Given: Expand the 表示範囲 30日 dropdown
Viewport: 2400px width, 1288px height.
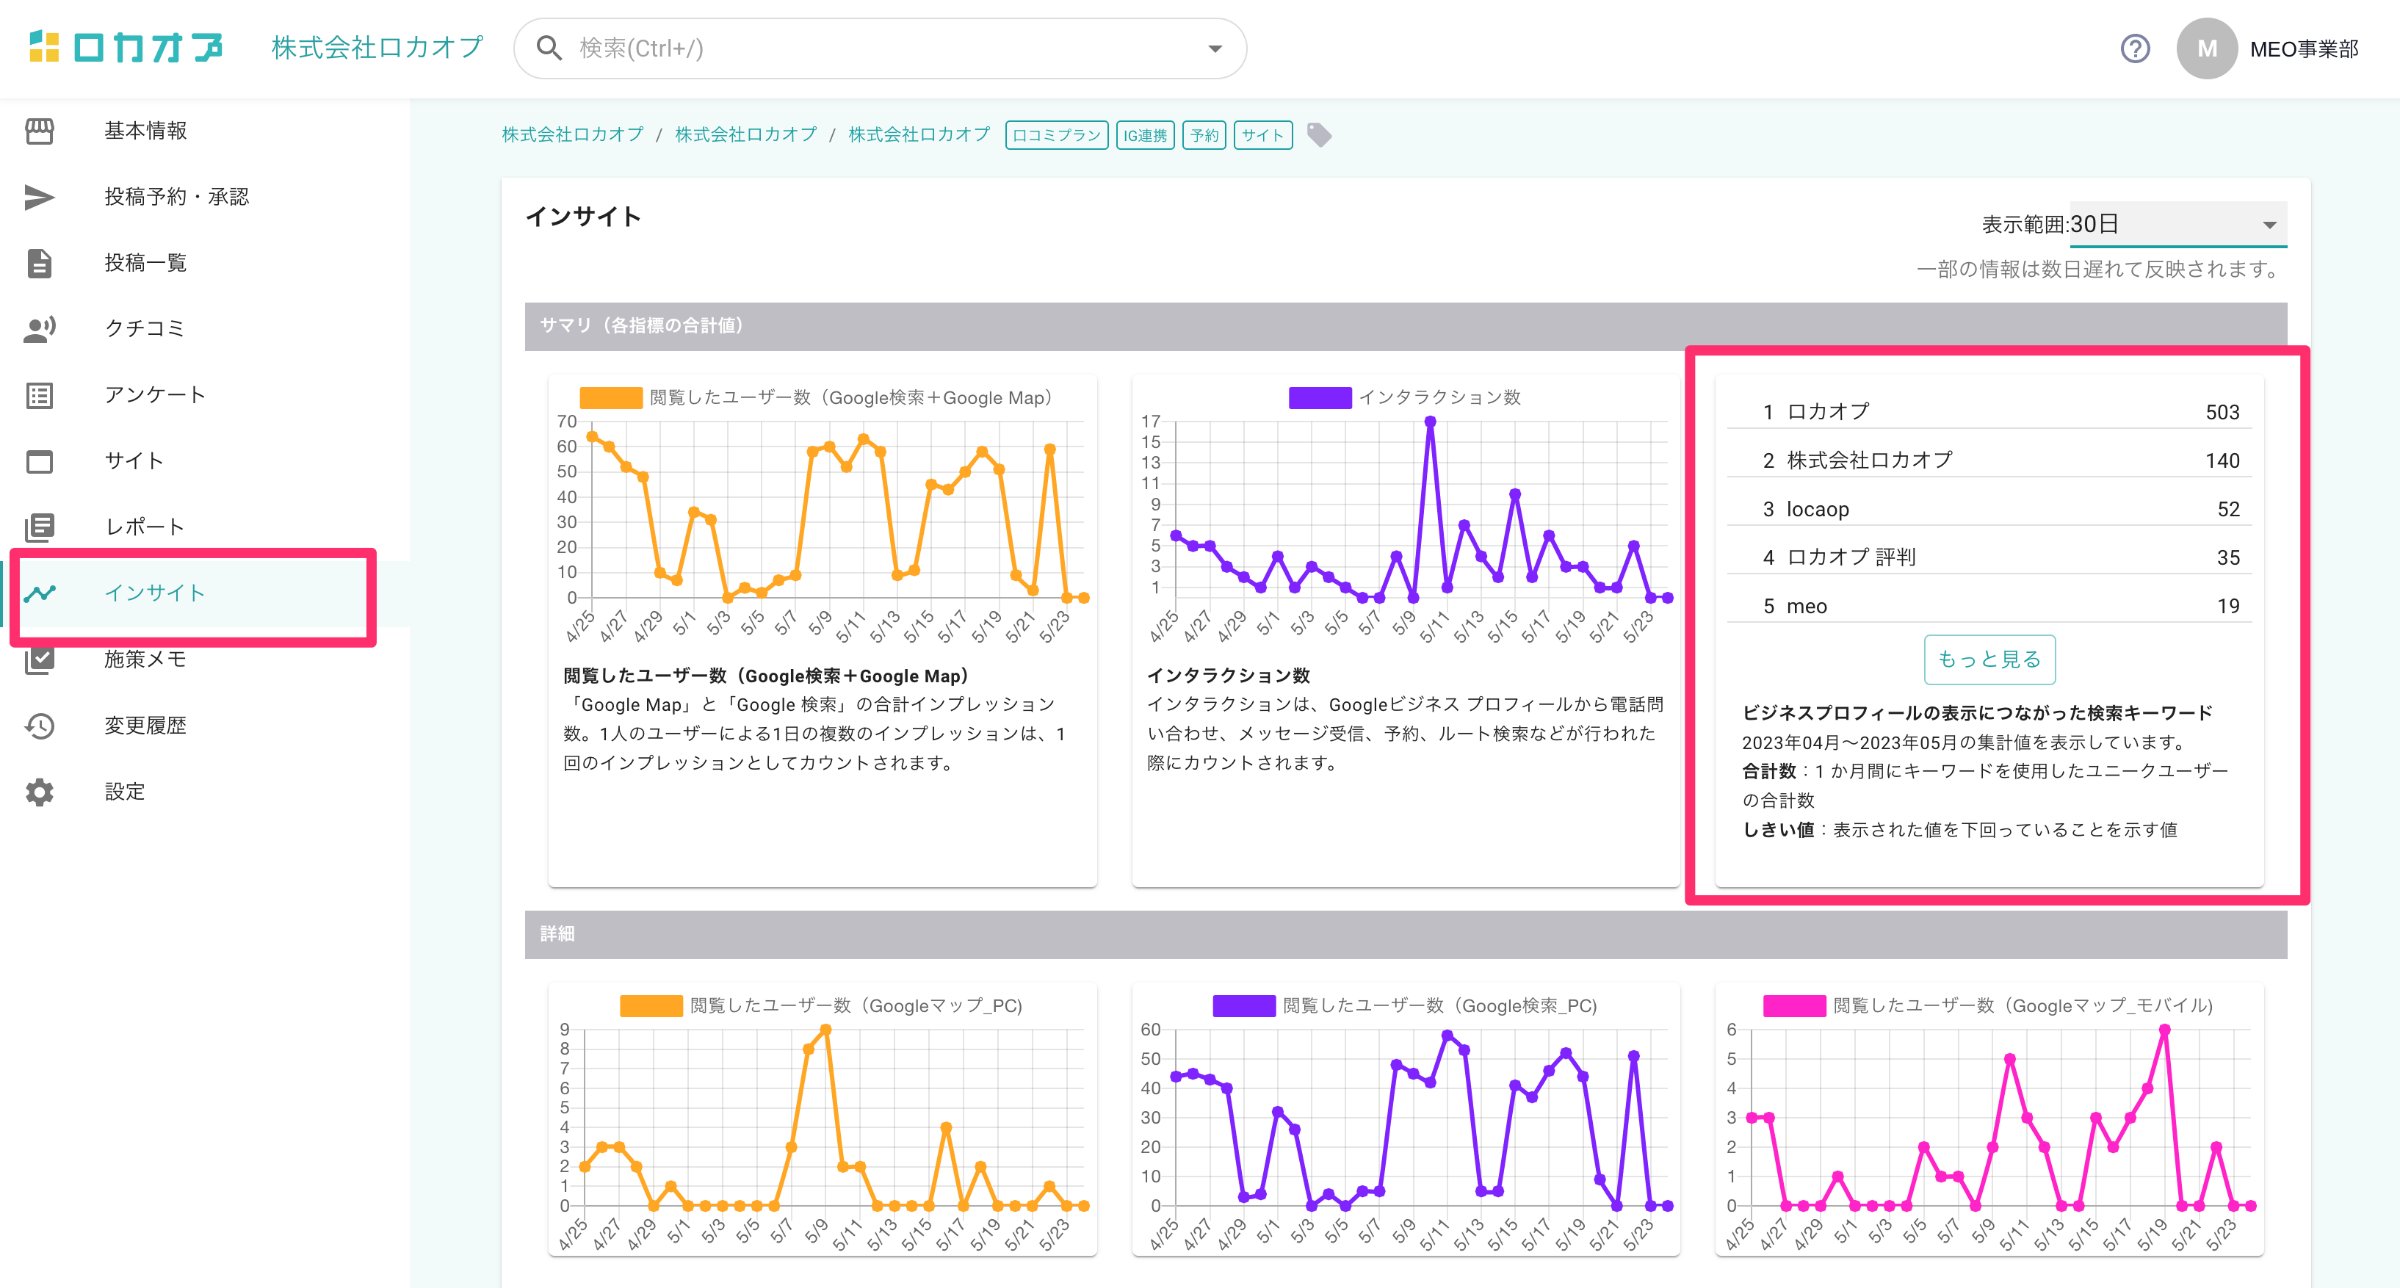Looking at the screenshot, I should pos(2176,225).
